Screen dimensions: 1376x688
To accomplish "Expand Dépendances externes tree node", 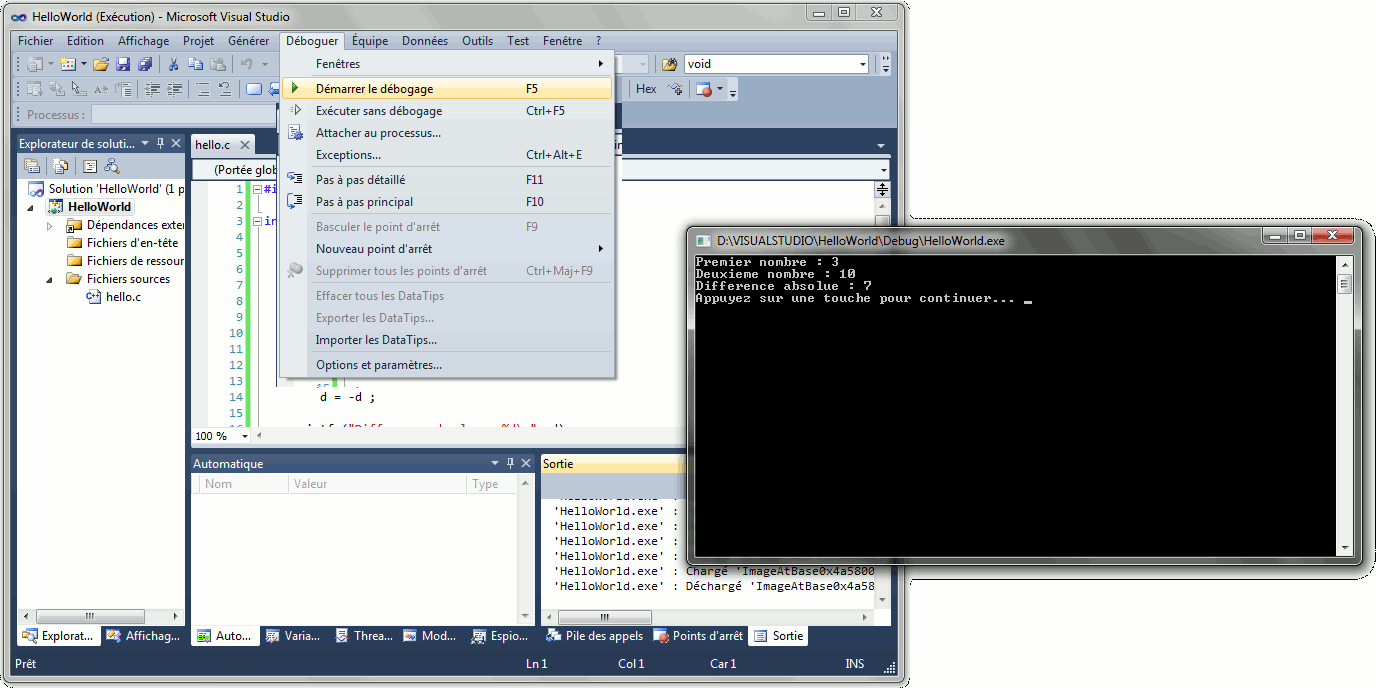I will (50, 225).
